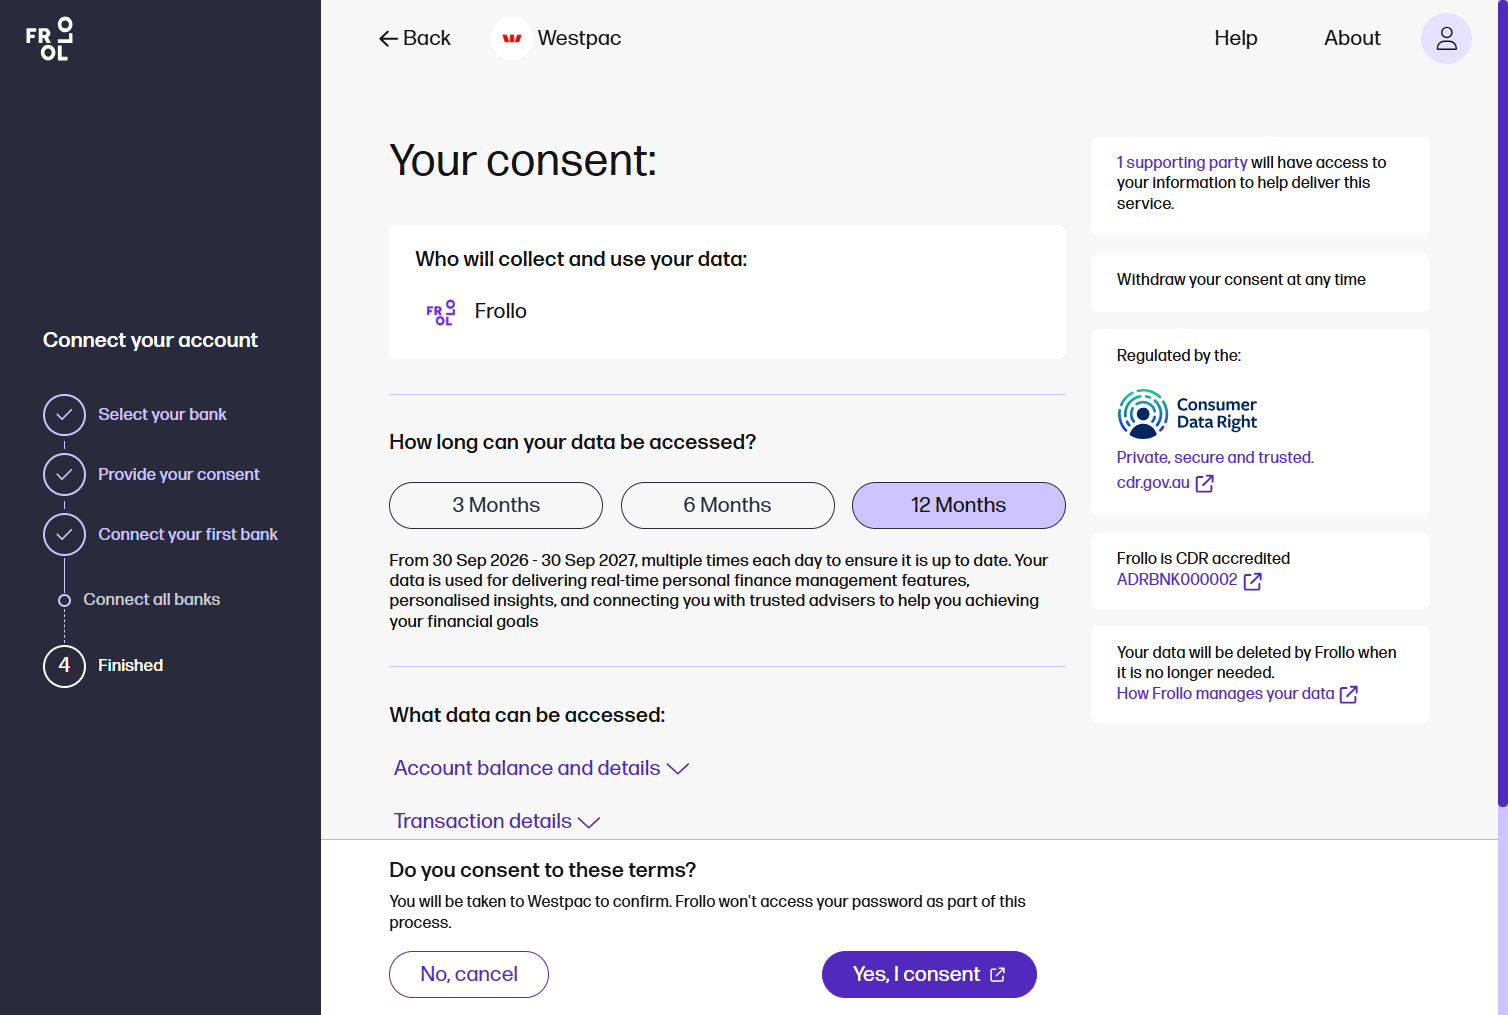Click external link icon next to cdr.gov.au

[x=1205, y=484]
